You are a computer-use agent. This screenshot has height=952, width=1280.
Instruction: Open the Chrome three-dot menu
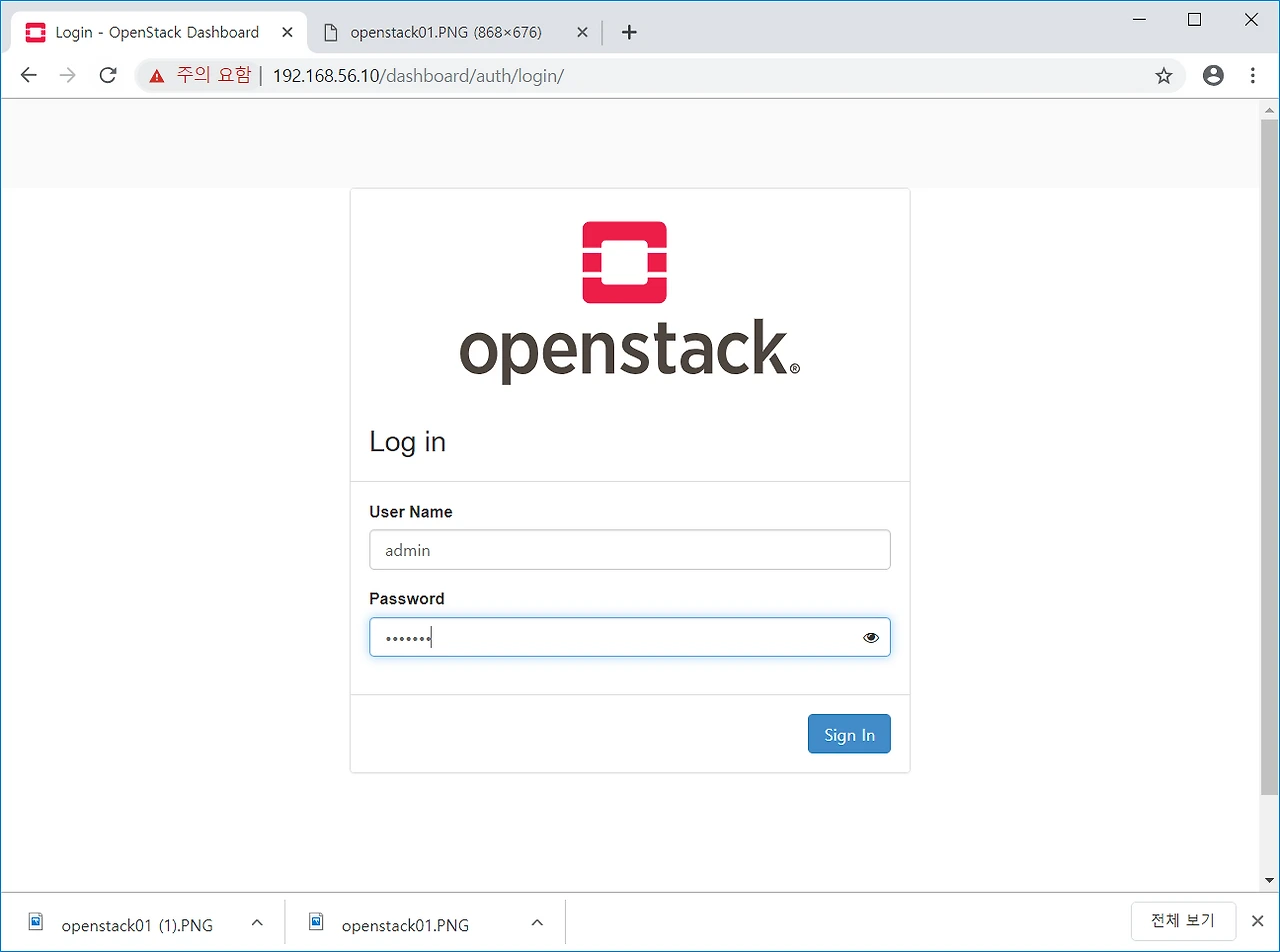[x=1253, y=75]
